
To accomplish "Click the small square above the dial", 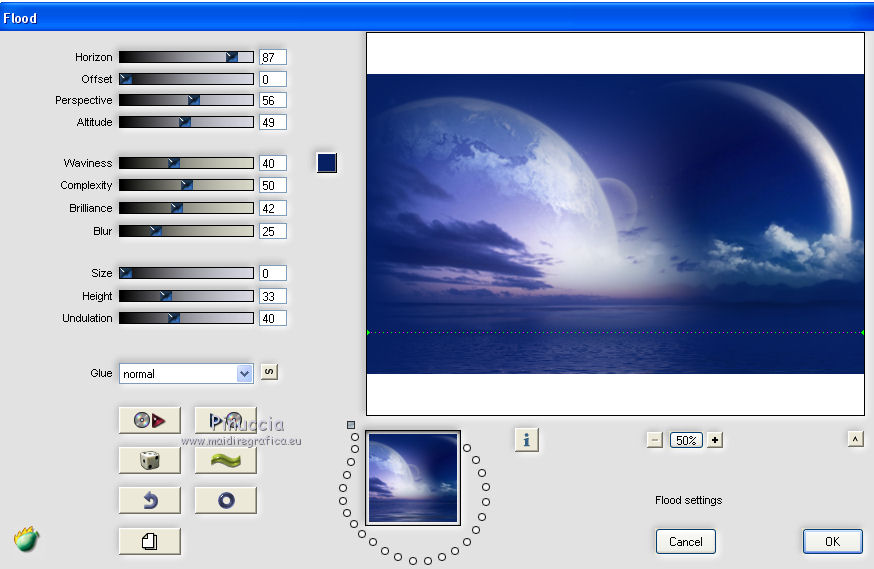I will pyautogui.click(x=351, y=425).
